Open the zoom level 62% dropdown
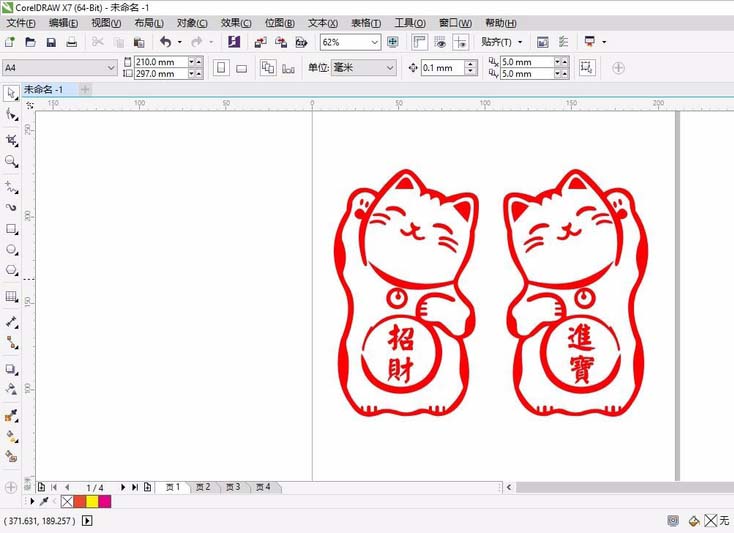Viewport: 734px width, 533px height. pos(375,42)
